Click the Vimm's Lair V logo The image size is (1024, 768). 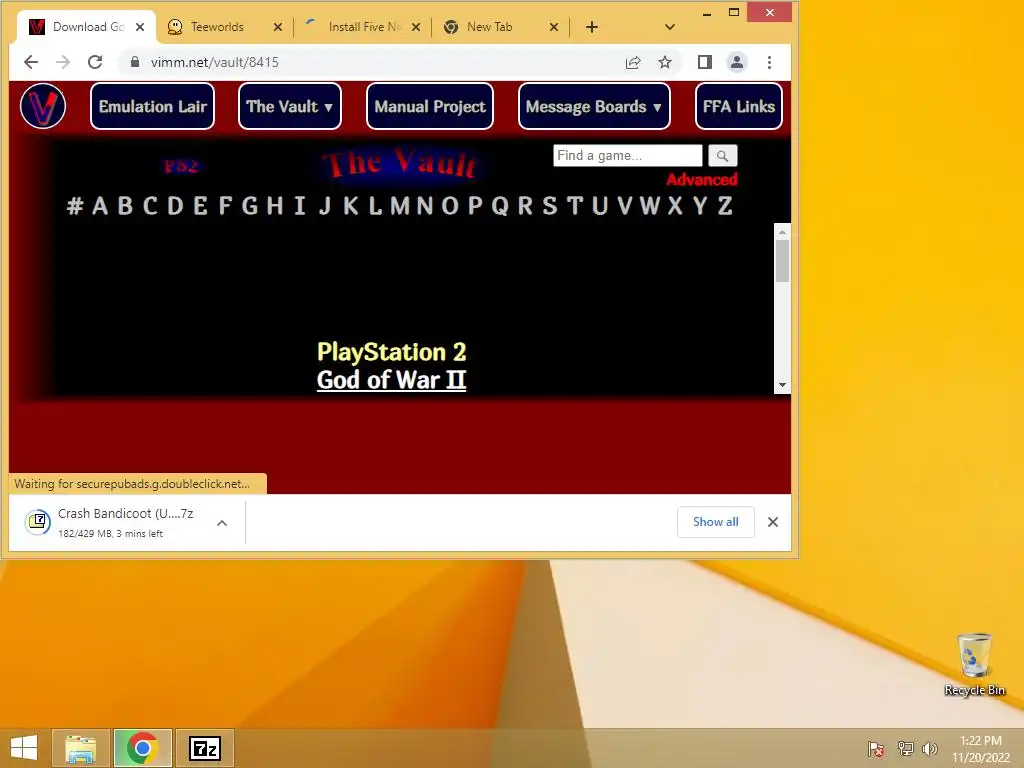point(43,106)
